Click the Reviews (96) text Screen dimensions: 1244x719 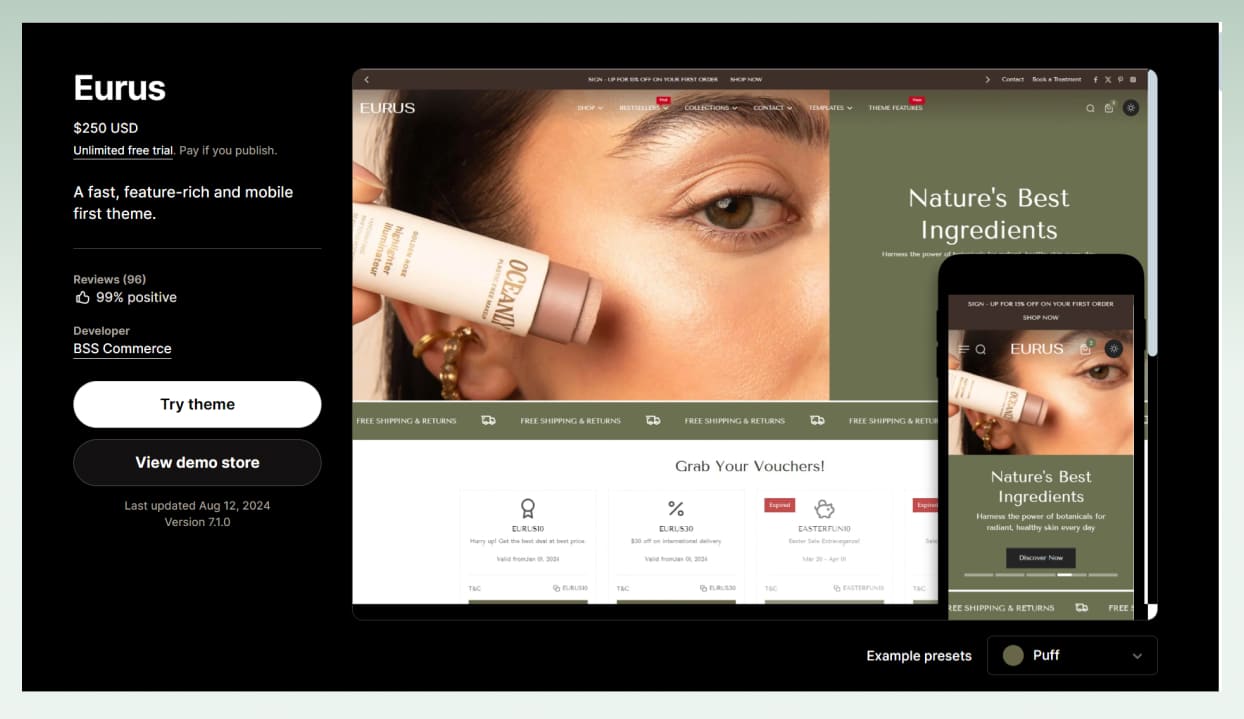(109, 279)
